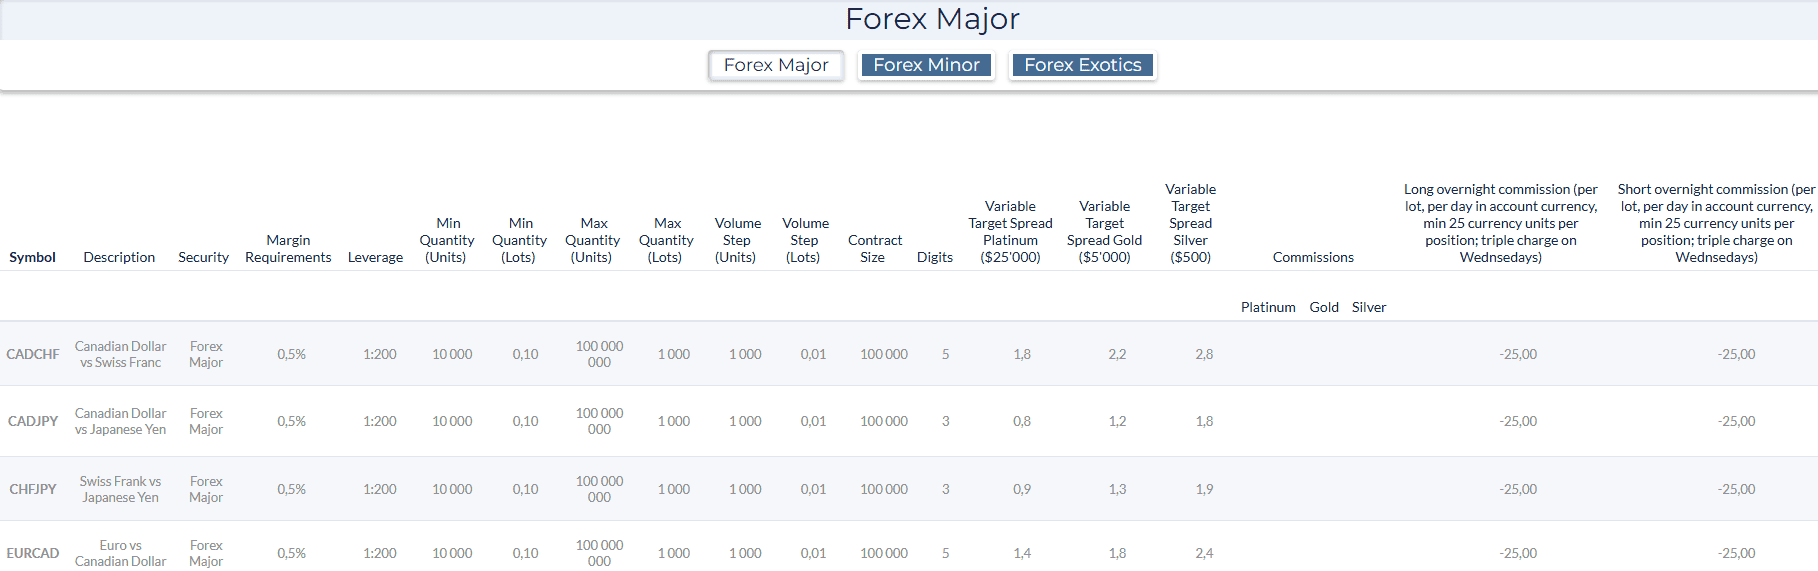This screenshot has height=571, width=1818.
Task: Click Variable Target Spread Silver header
Action: tap(1190, 223)
